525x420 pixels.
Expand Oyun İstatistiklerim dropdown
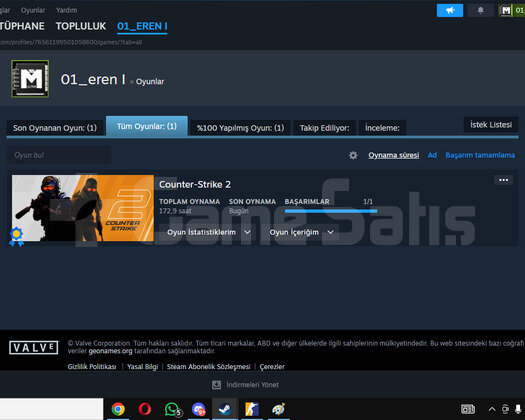click(209, 232)
